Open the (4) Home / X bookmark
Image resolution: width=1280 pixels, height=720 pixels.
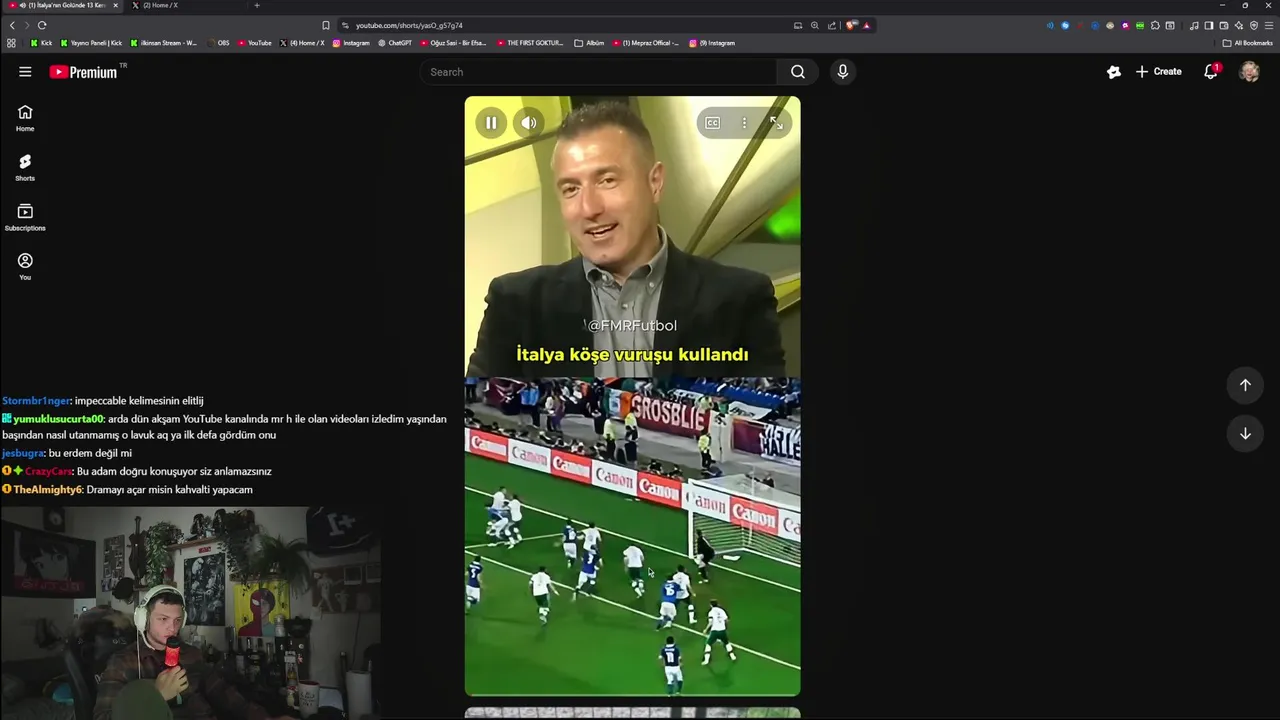pos(302,43)
